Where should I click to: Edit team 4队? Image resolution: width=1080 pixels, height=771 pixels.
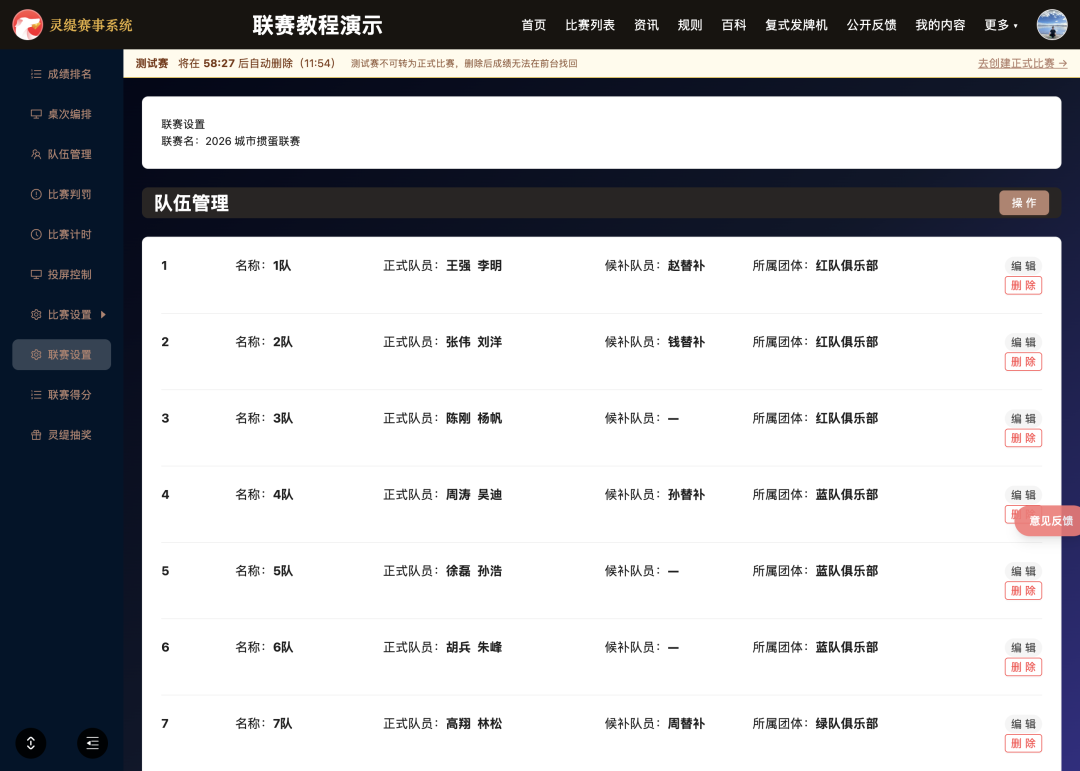coord(1024,495)
